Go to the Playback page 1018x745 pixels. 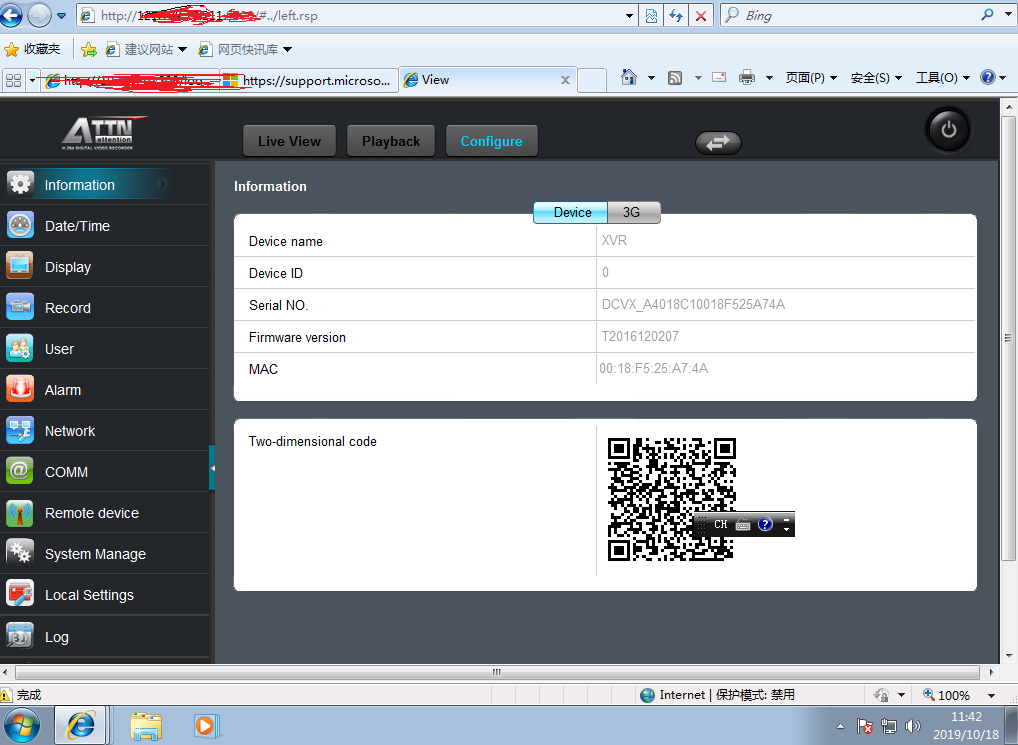(x=391, y=141)
